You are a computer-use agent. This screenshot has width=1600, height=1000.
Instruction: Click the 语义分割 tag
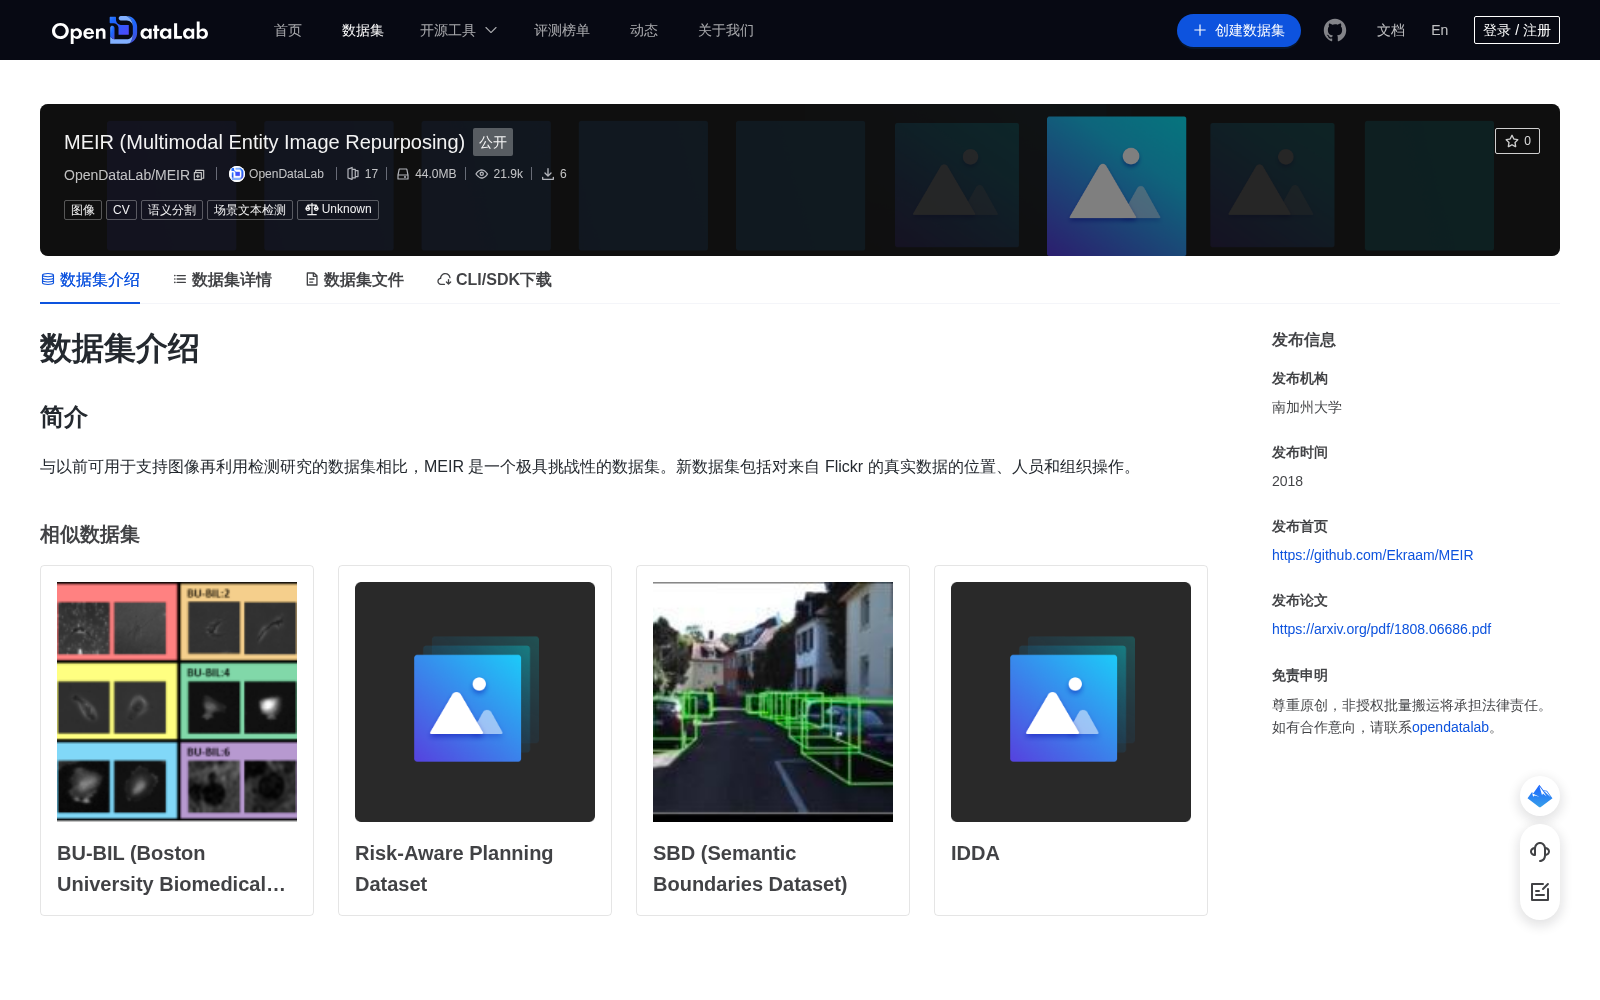[172, 210]
